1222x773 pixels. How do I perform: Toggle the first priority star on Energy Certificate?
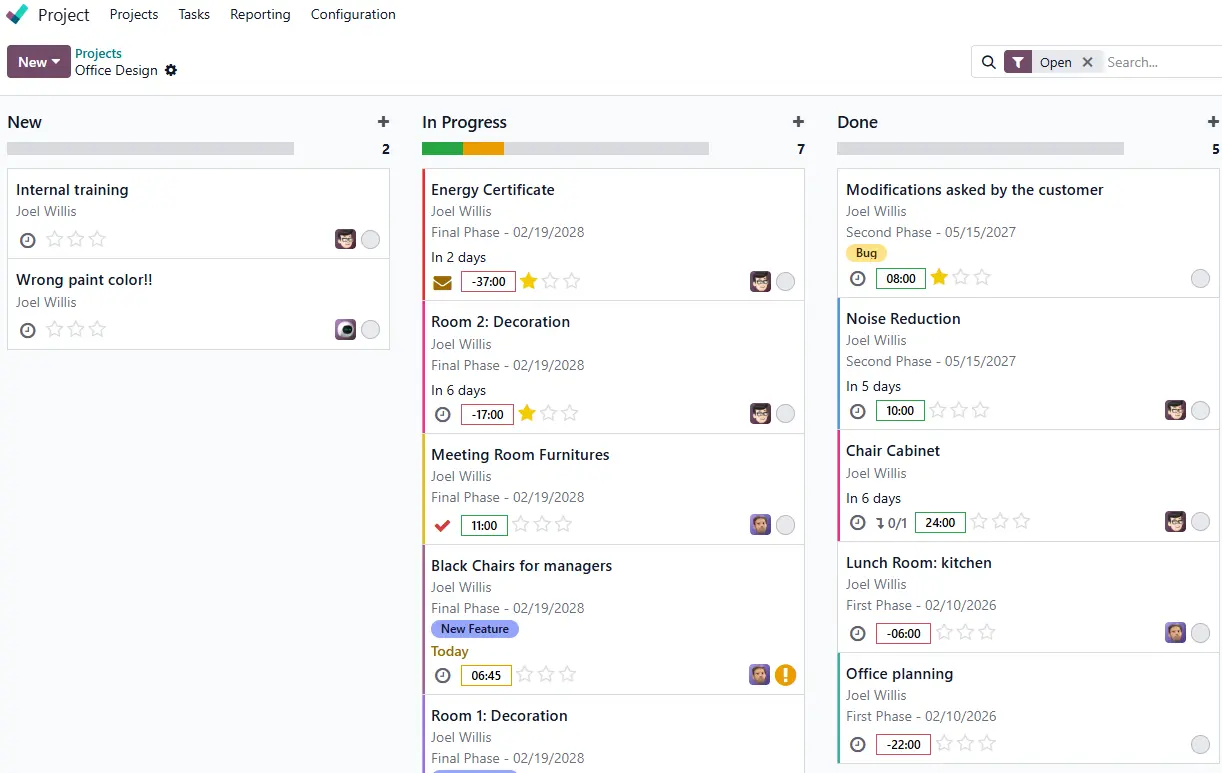(528, 281)
